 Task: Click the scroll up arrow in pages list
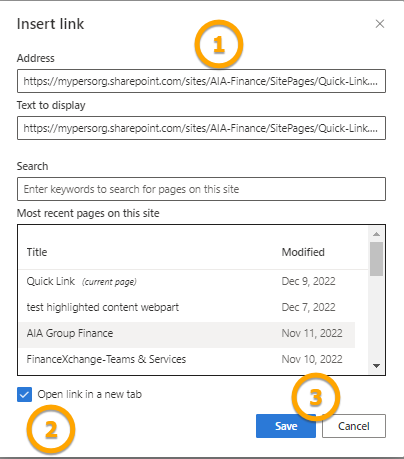click(x=376, y=234)
